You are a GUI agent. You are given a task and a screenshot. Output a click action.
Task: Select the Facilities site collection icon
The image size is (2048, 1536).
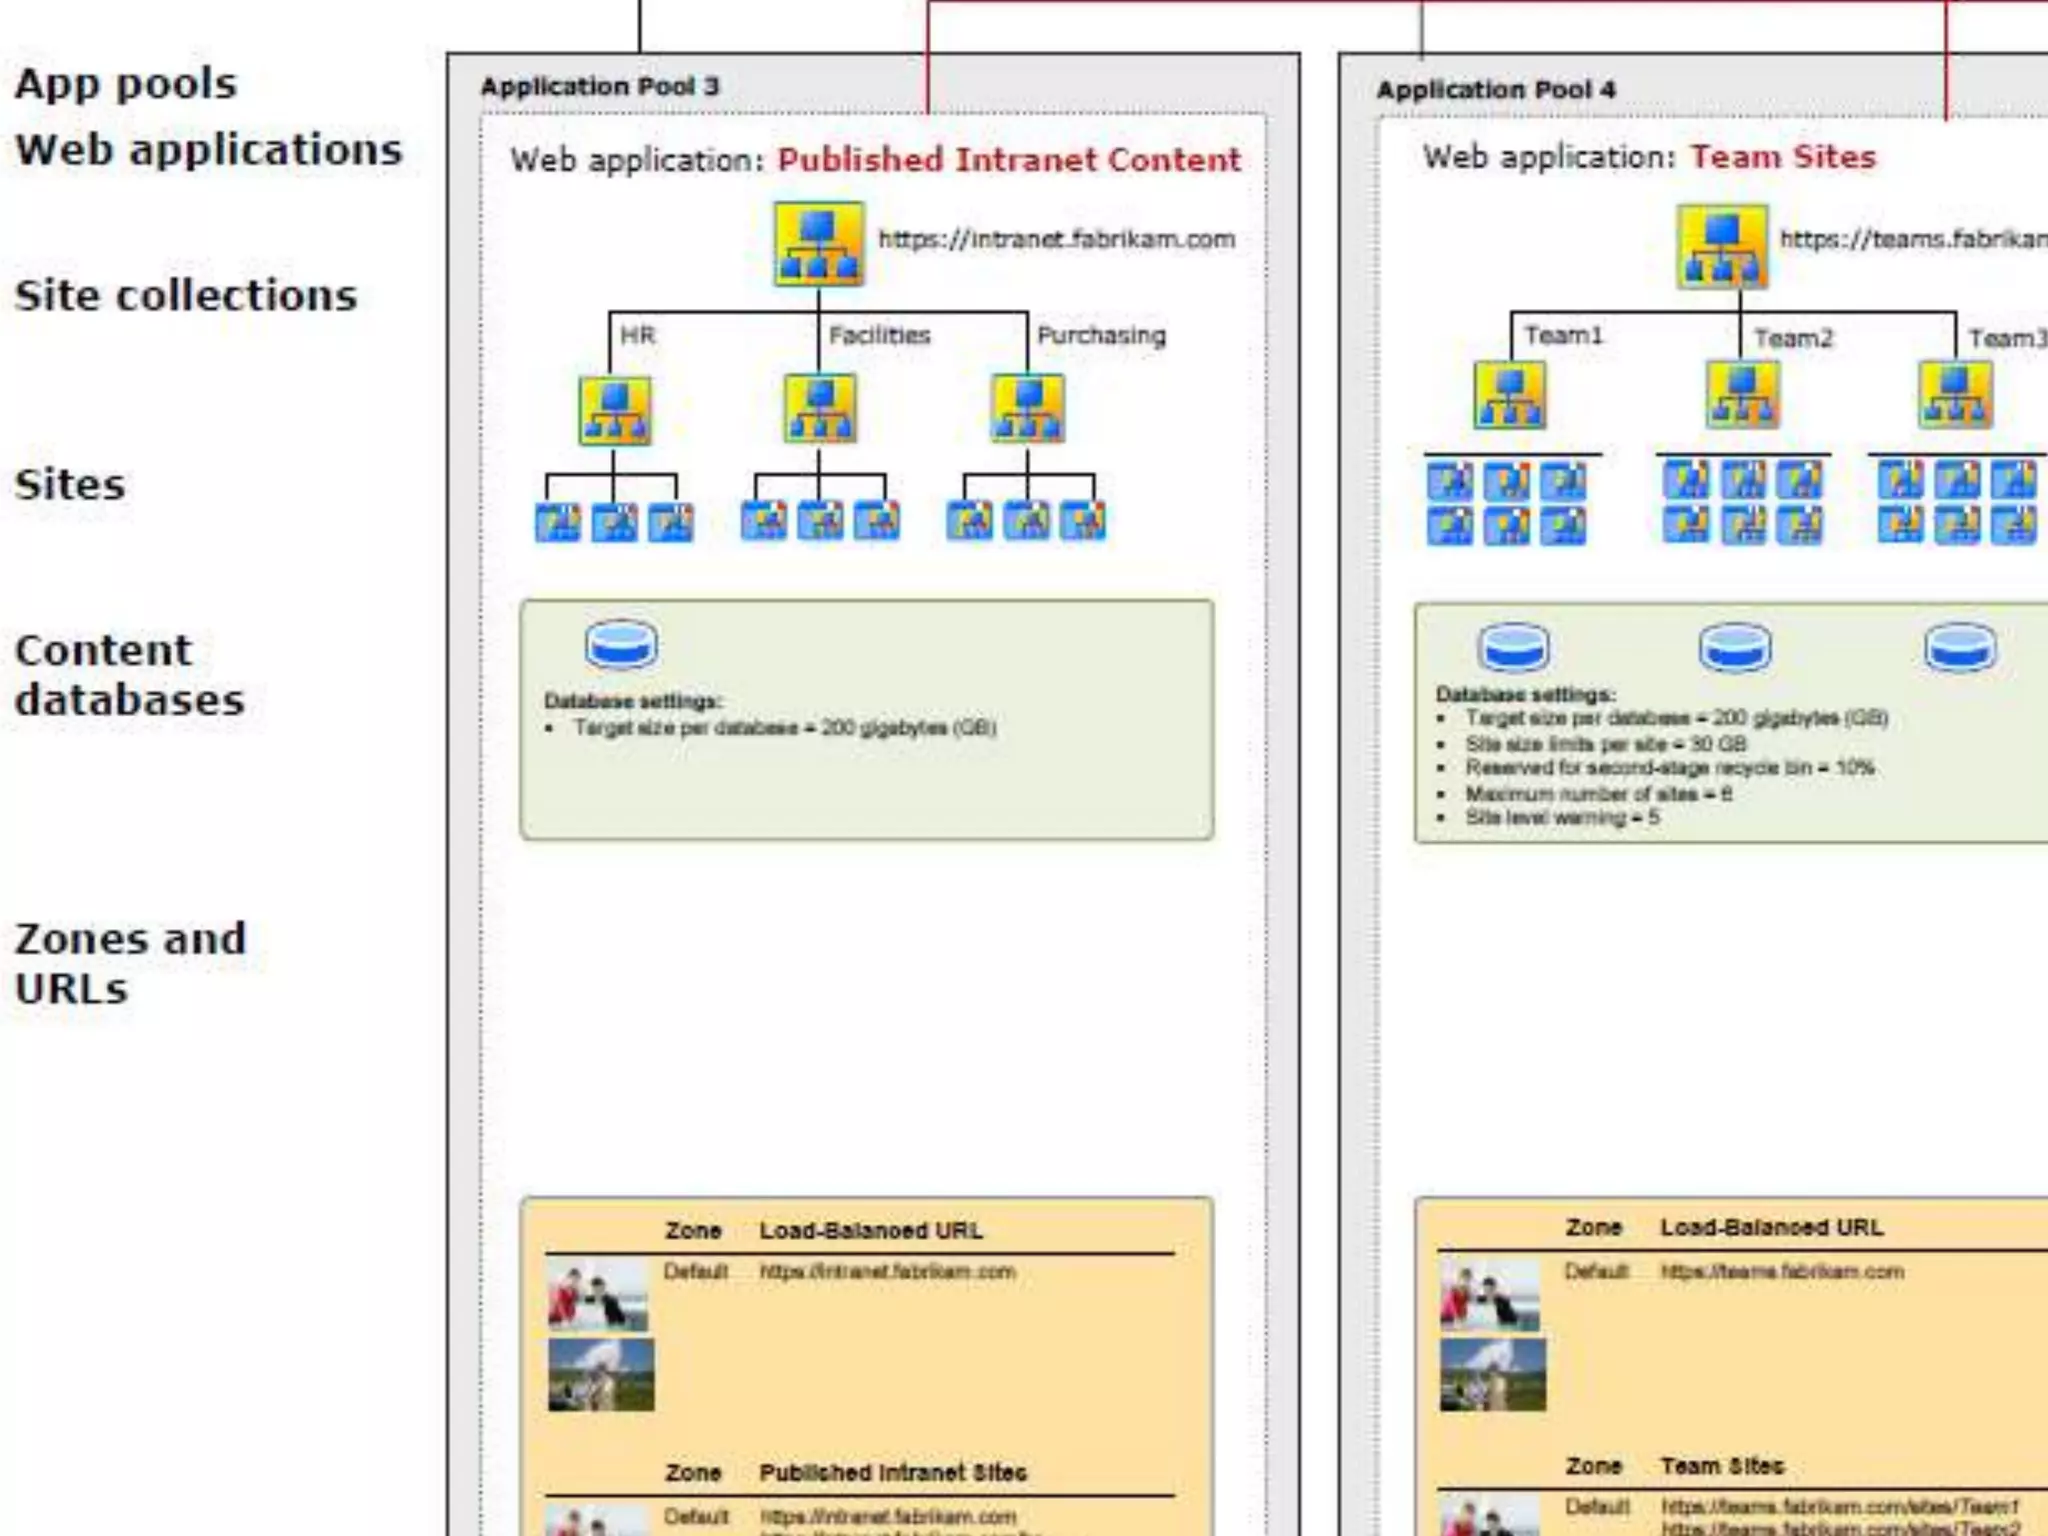coord(819,408)
